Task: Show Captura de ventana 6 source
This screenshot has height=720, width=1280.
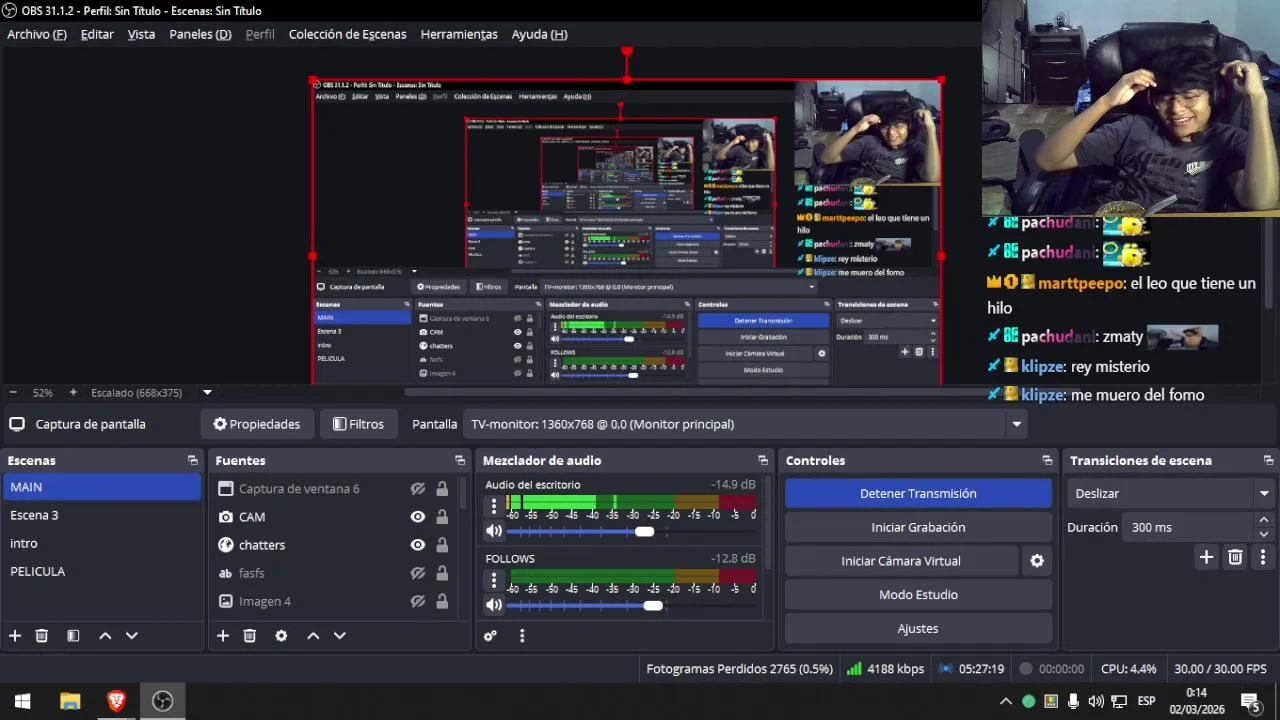Action: pos(418,489)
